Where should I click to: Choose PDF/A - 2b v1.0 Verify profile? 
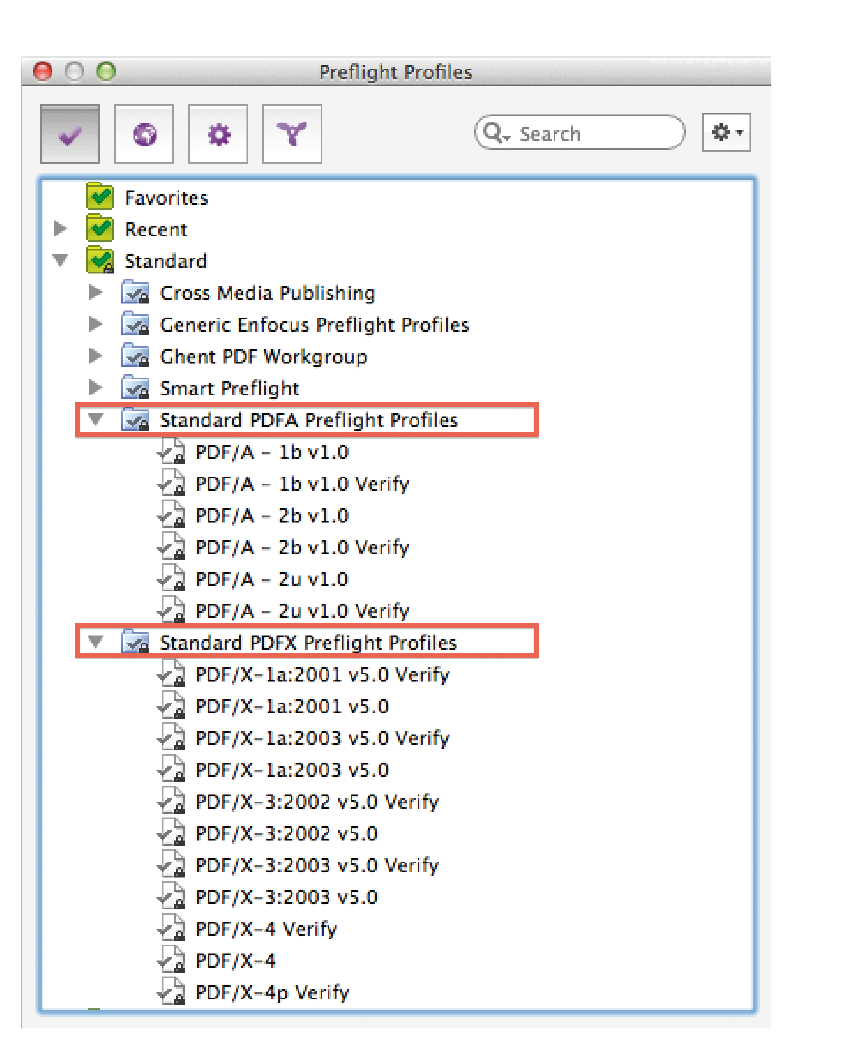[302, 547]
